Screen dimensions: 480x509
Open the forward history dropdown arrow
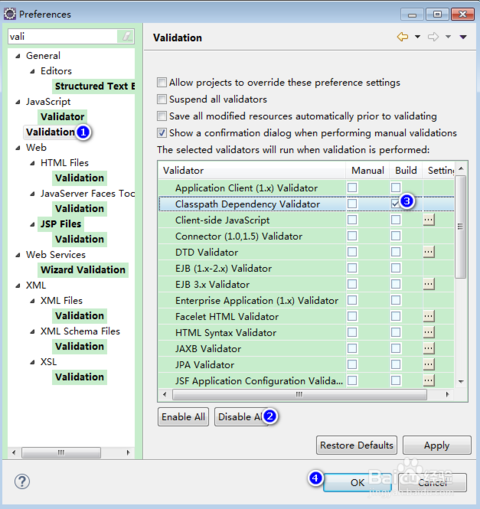[x=448, y=37]
